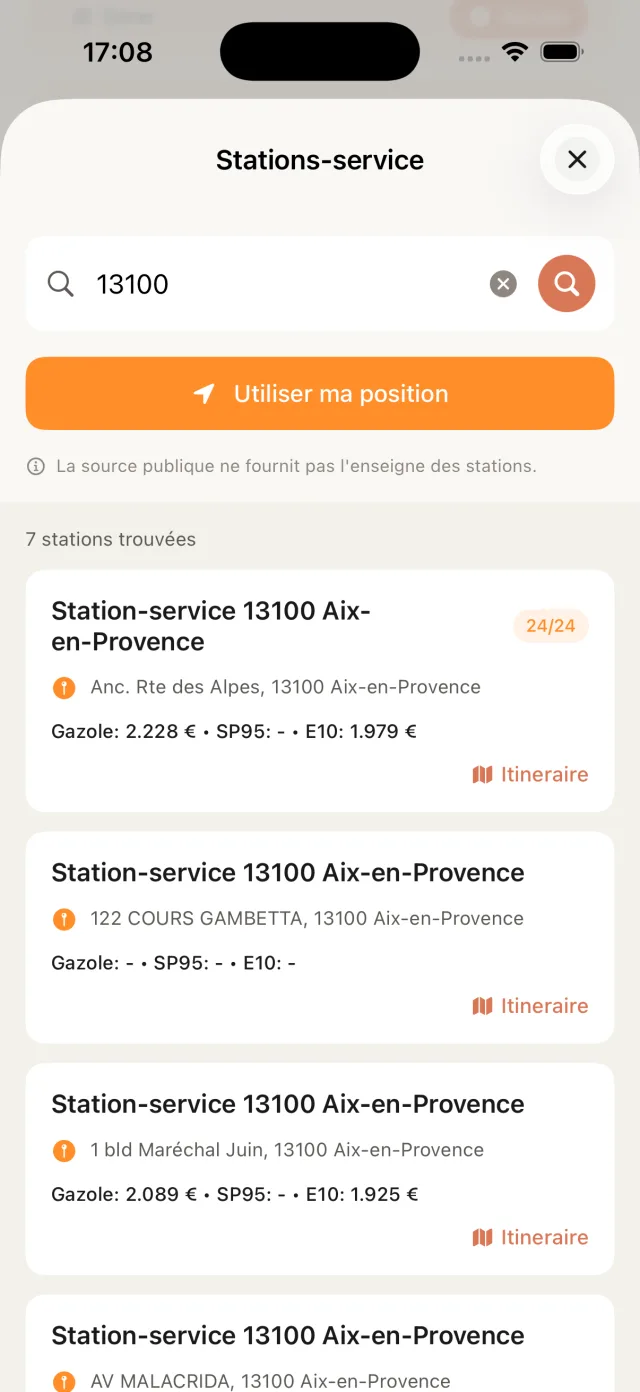Open Itineraire for 122 Cours Gambetta
The image size is (640, 1392).
[x=530, y=1006]
